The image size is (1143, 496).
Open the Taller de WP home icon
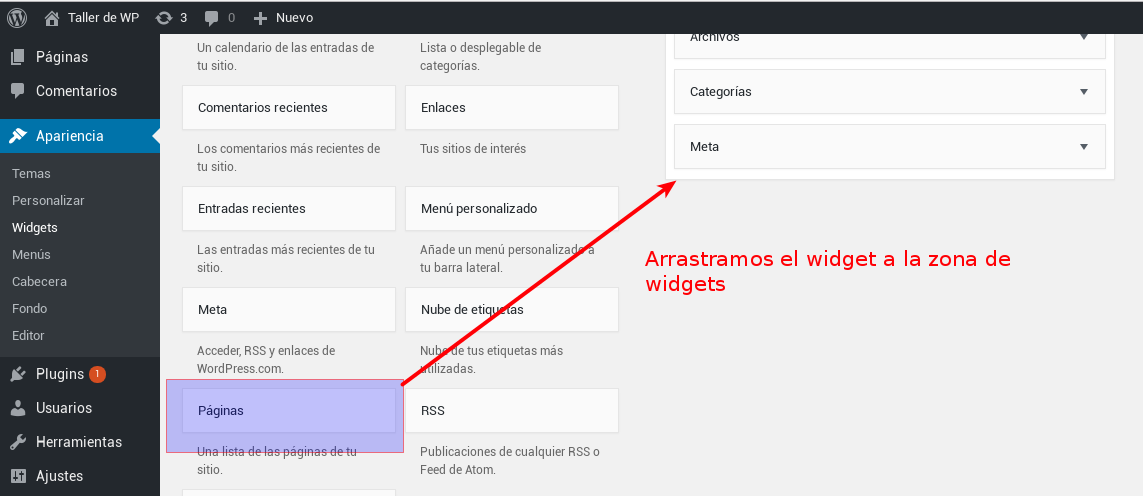pos(53,17)
